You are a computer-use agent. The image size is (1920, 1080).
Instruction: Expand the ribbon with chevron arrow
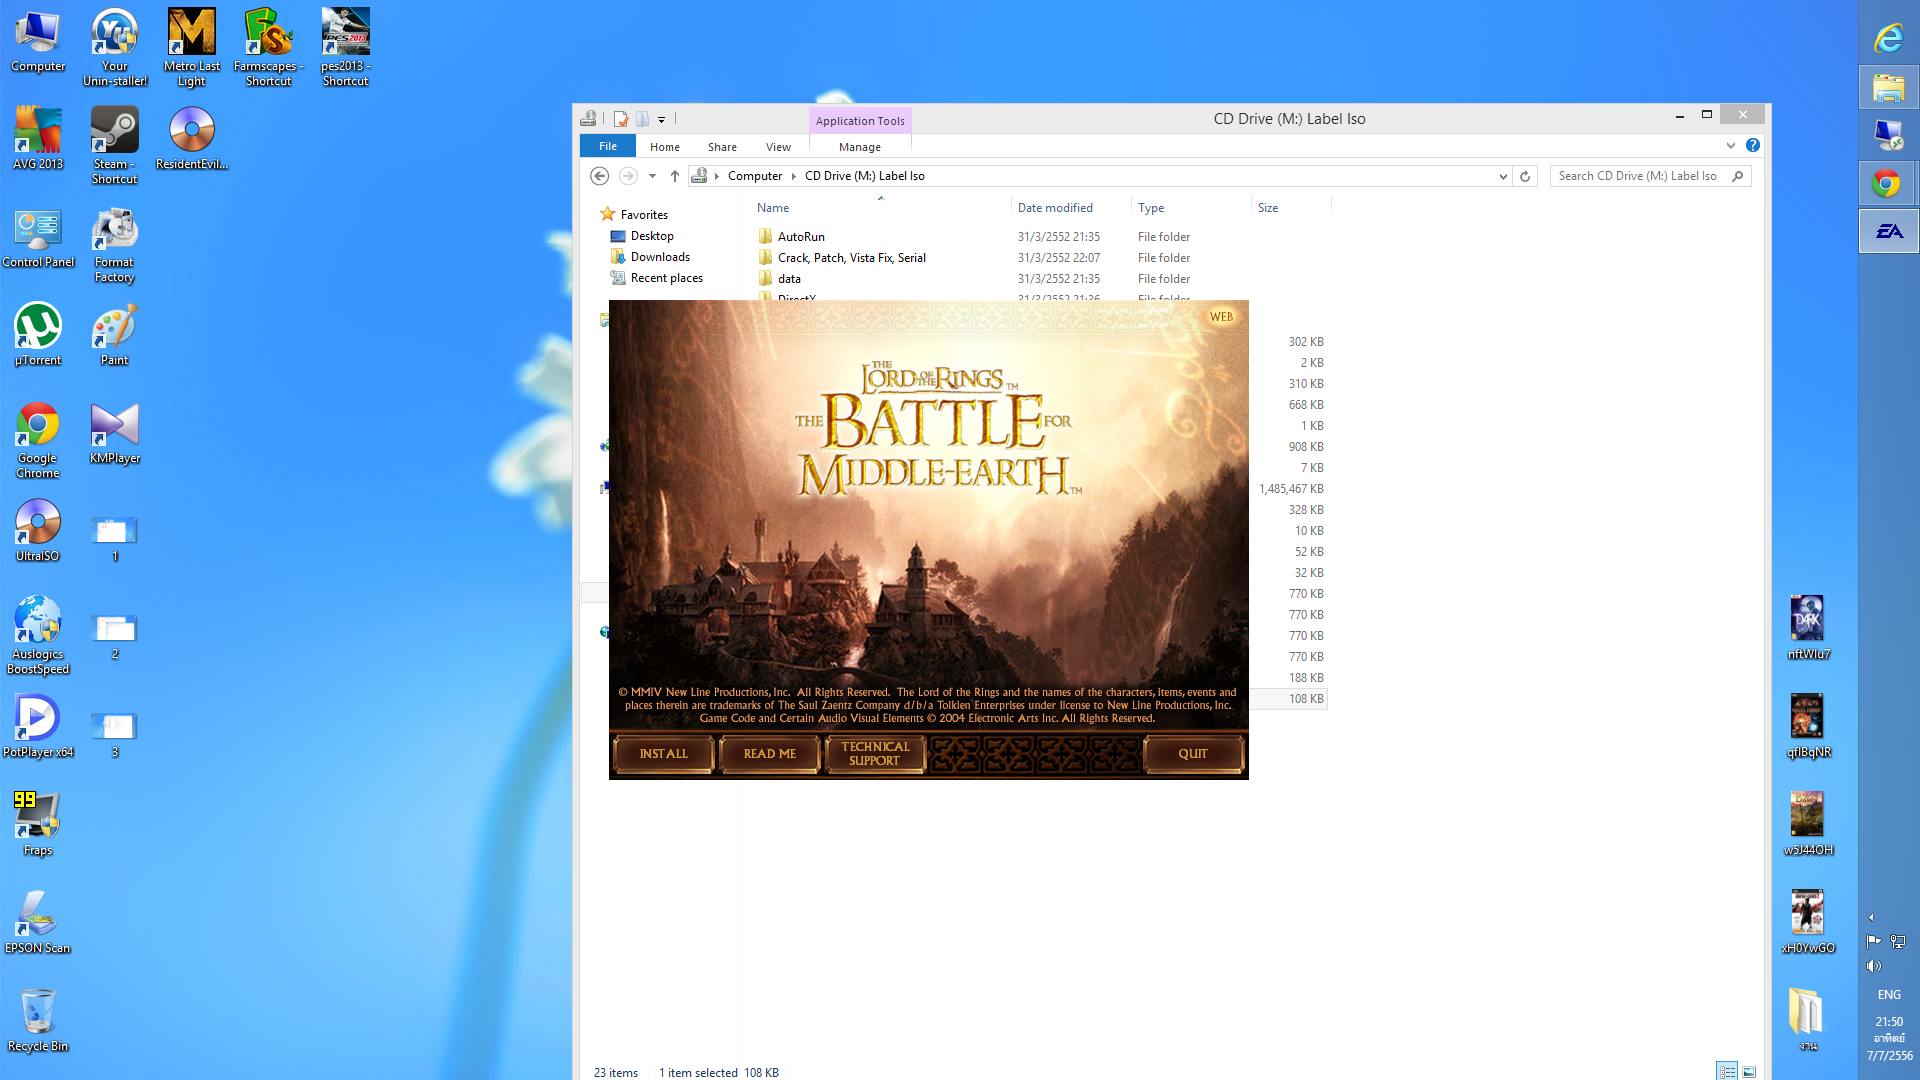(1731, 146)
